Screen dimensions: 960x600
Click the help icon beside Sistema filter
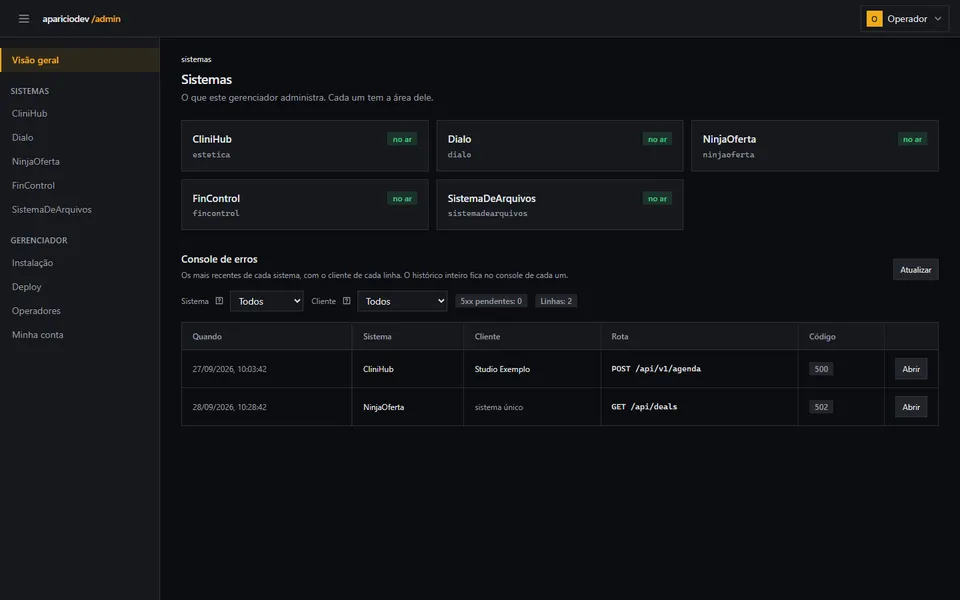tap(219, 301)
